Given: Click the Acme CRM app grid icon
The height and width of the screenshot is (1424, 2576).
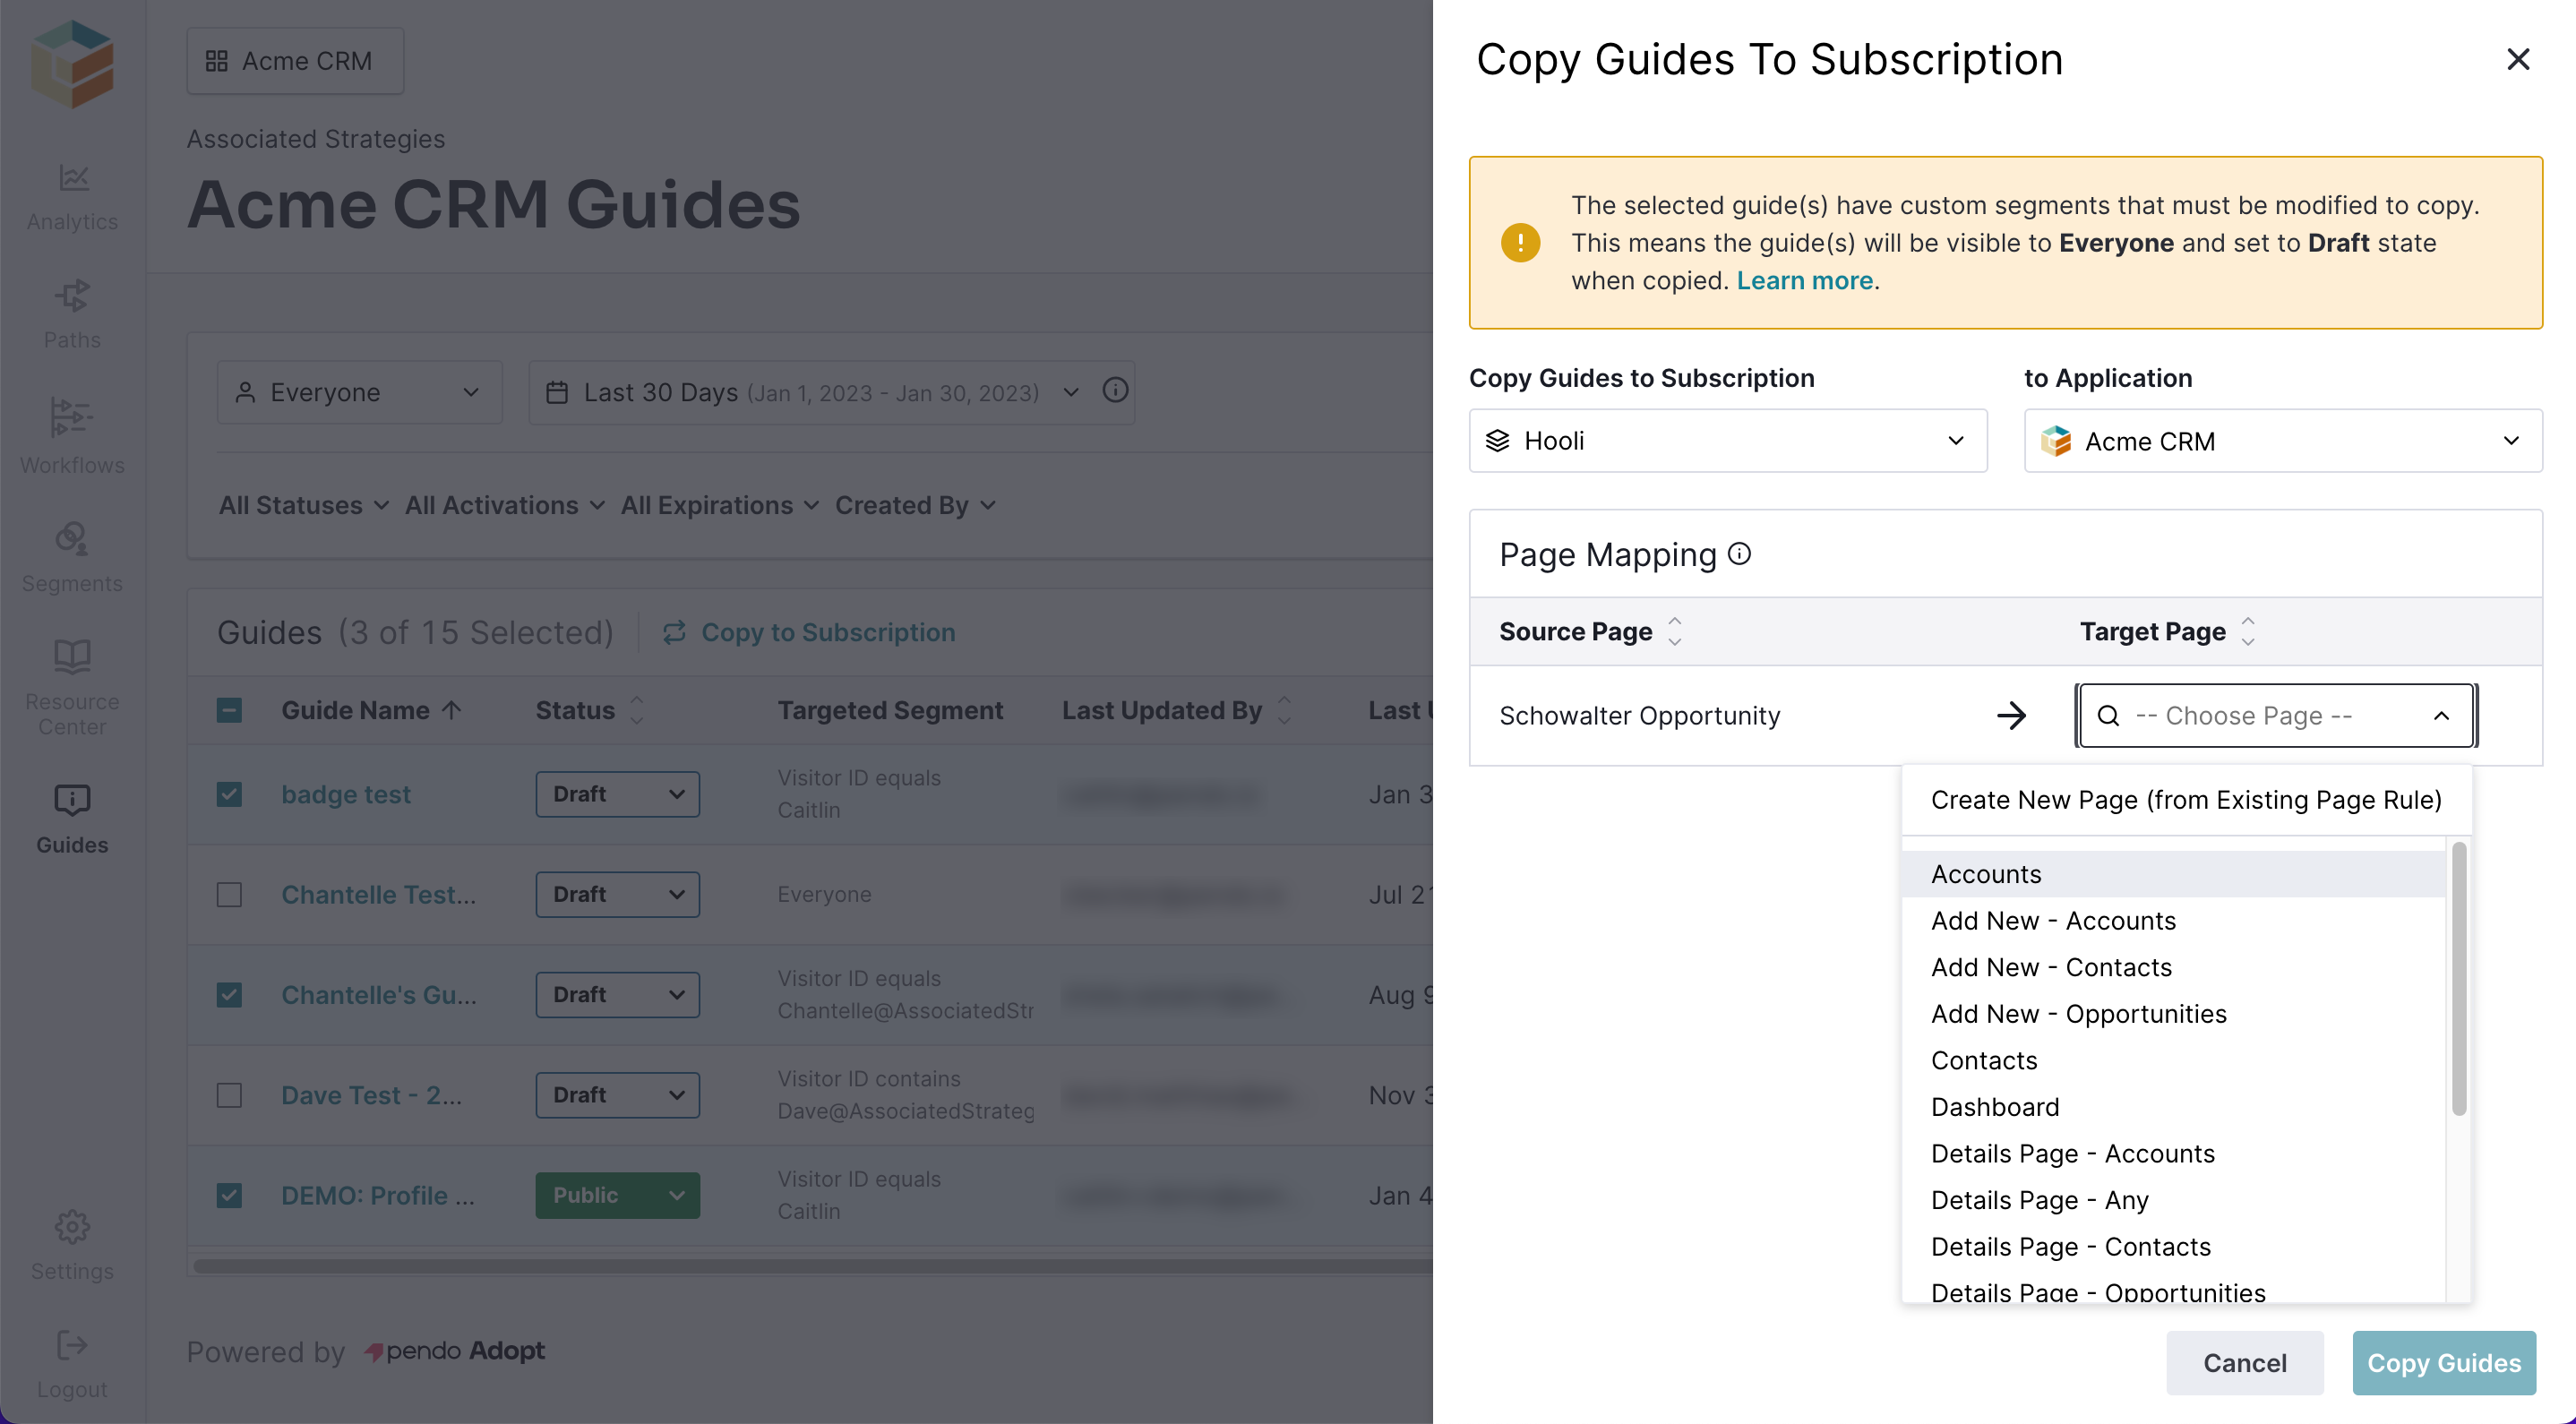Looking at the screenshot, I should [x=216, y=61].
